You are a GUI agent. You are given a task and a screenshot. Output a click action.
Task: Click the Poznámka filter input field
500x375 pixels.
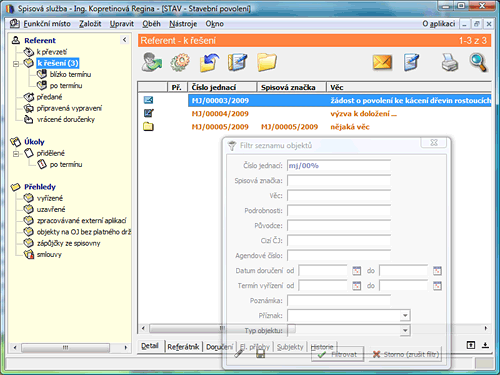[339, 300]
